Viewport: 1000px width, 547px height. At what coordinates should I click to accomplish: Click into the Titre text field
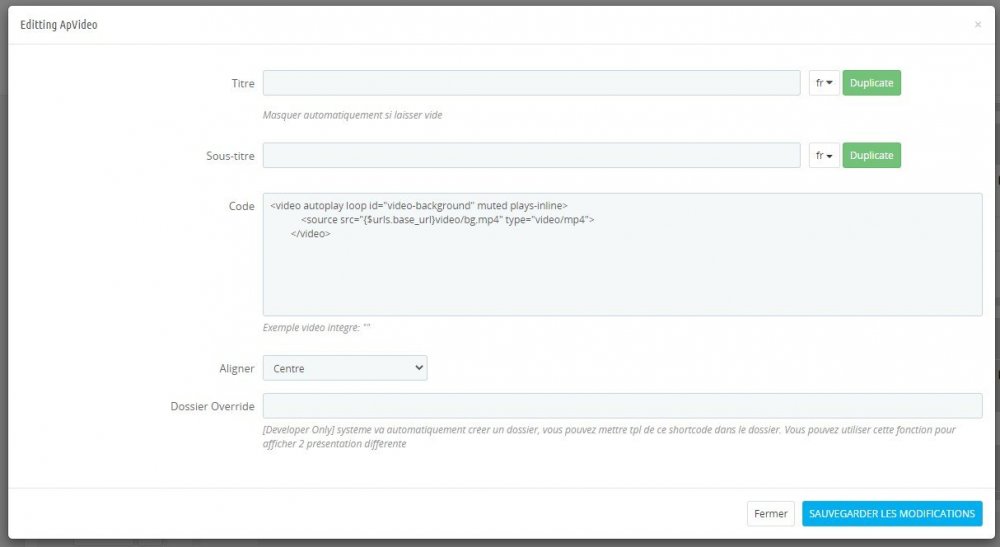pos(531,83)
